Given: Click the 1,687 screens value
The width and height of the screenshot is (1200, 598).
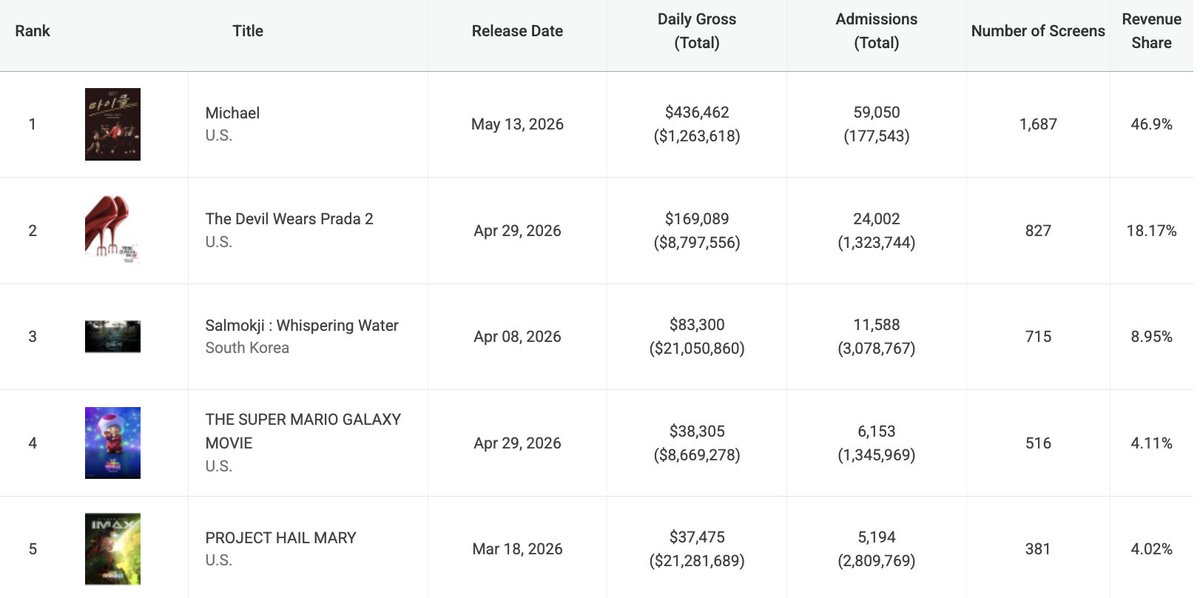Looking at the screenshot, I should pyautogui.click(x=1038, y=124).
